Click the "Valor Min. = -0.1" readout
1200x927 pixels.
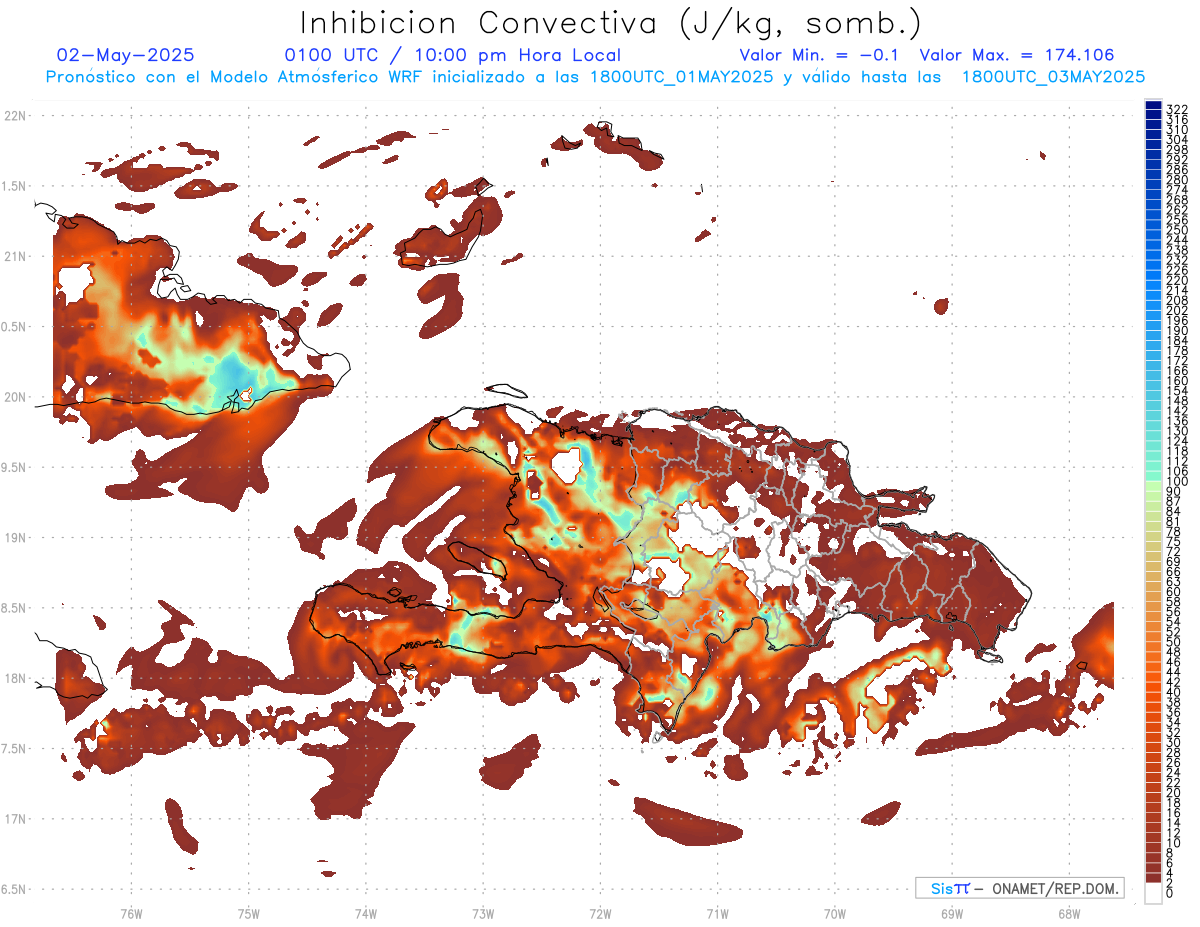click(x=820, y=55)
